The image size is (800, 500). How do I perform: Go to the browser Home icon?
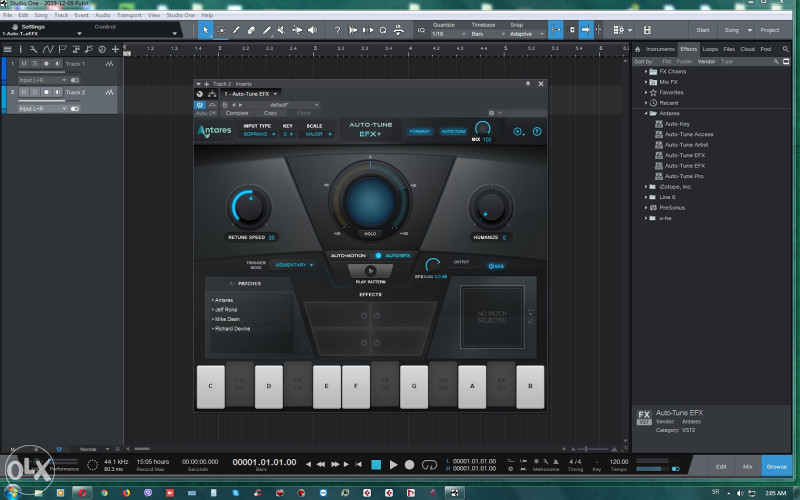click(638, 49)
